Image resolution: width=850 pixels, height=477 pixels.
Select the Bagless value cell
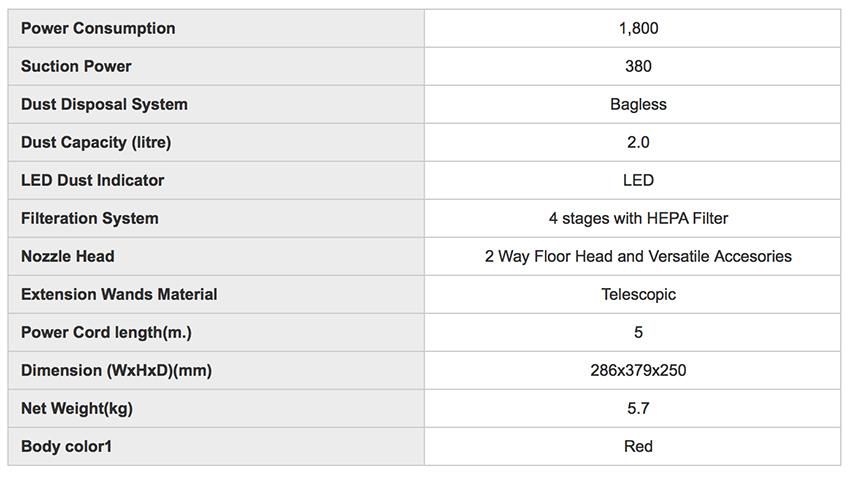[638, 104]
